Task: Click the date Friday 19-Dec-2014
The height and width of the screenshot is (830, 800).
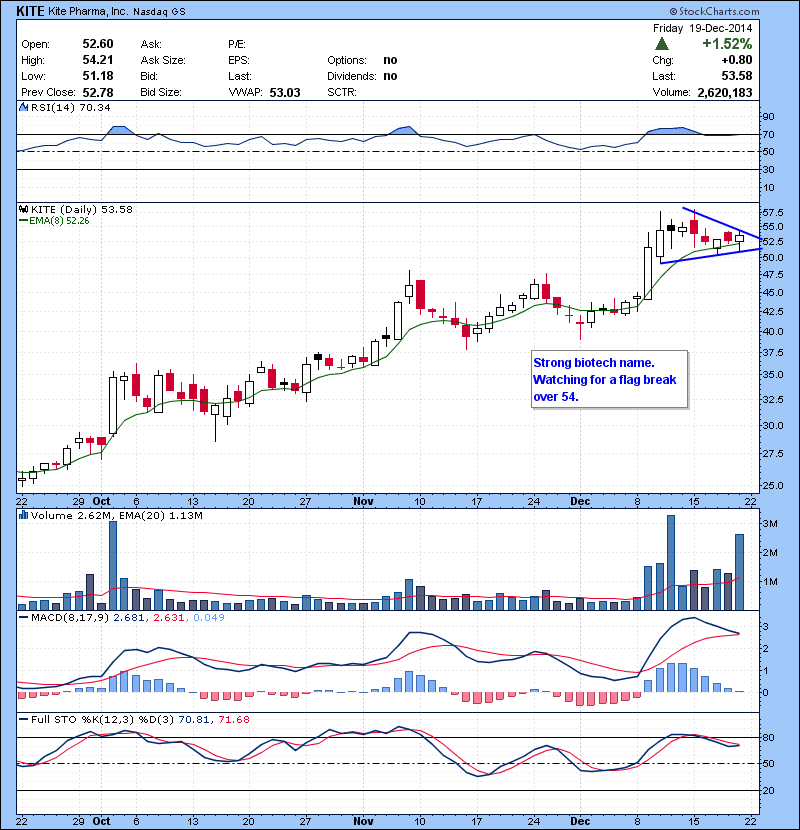Action: (702, 28)
